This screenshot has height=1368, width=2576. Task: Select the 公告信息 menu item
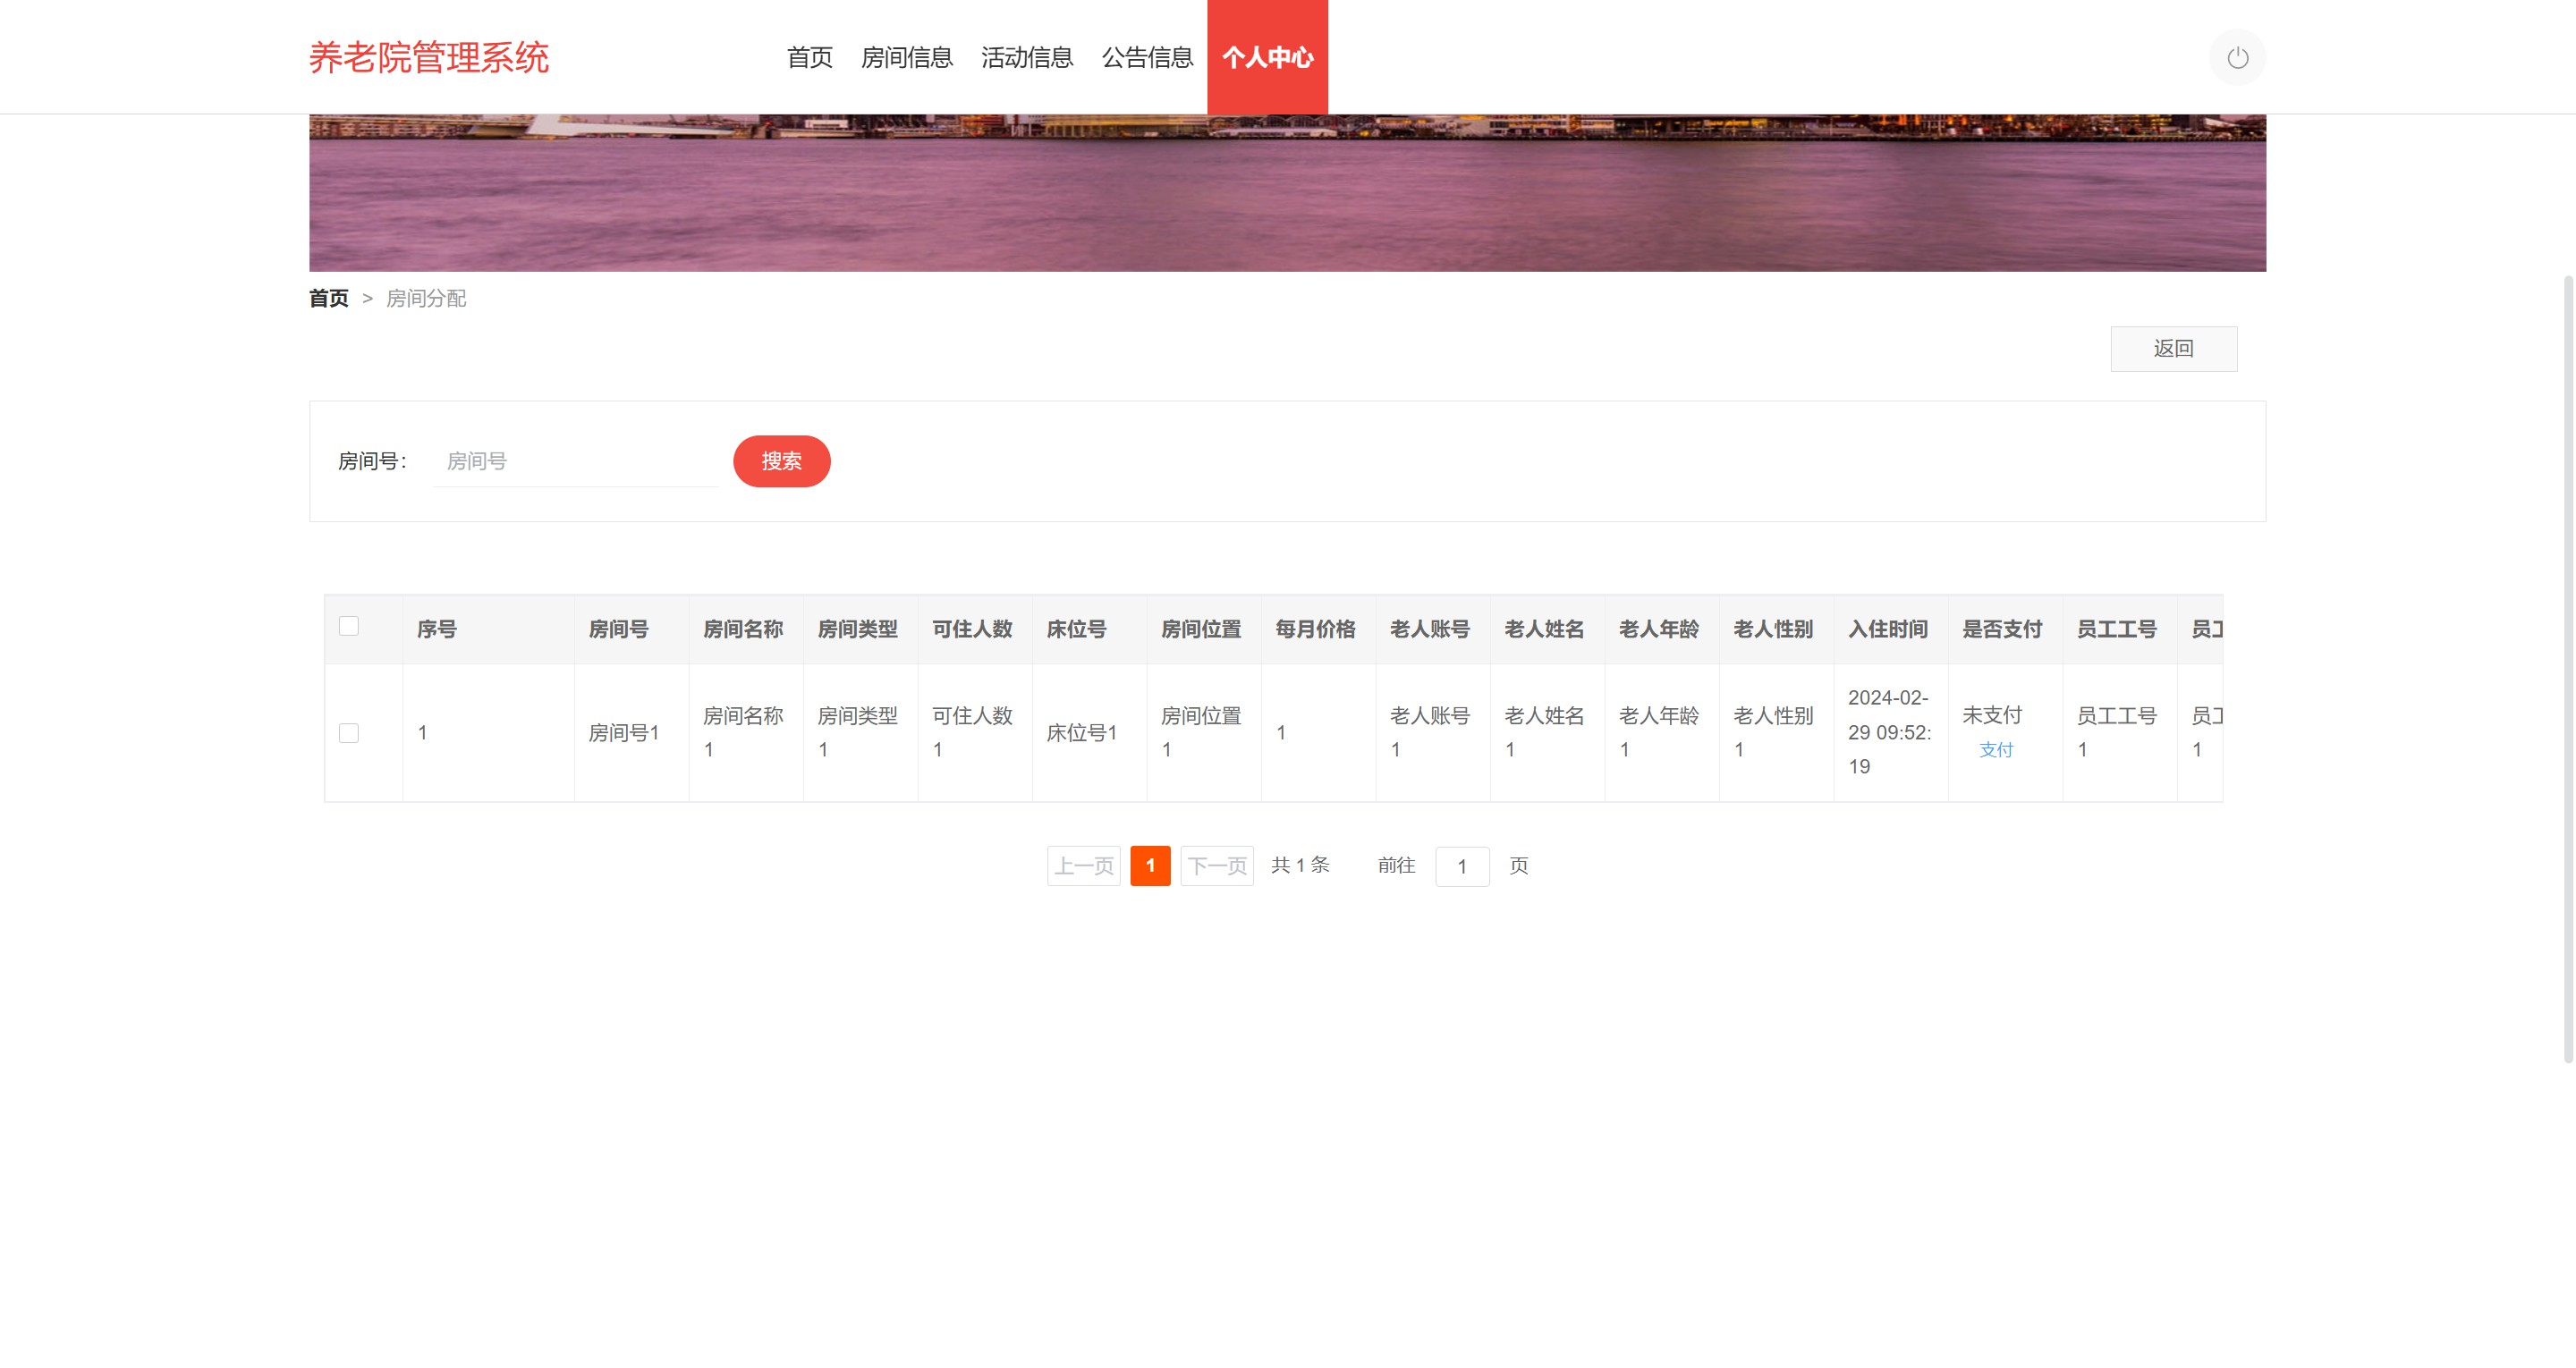(x=1147, y=57)
